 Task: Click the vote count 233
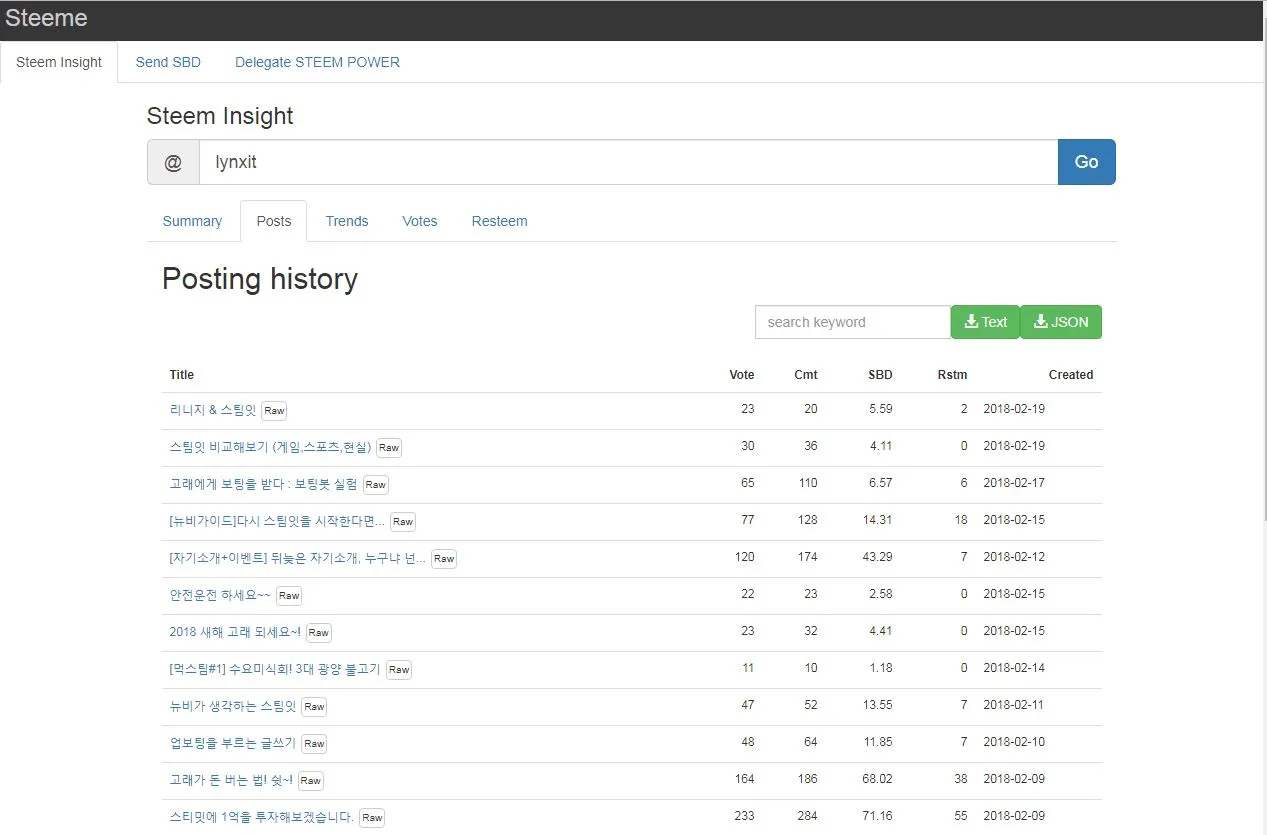(x=744, y=816)
